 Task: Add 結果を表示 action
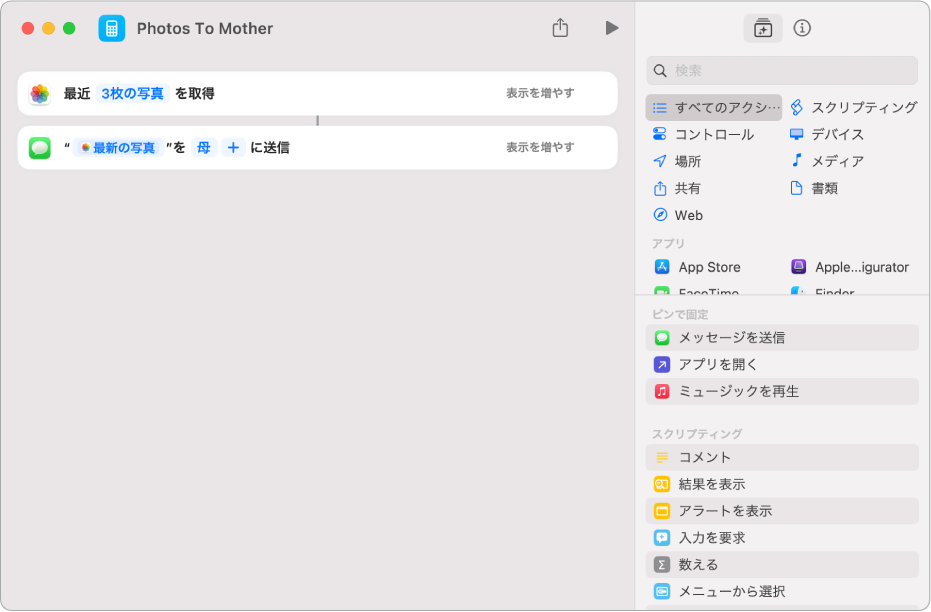[782, 484]
